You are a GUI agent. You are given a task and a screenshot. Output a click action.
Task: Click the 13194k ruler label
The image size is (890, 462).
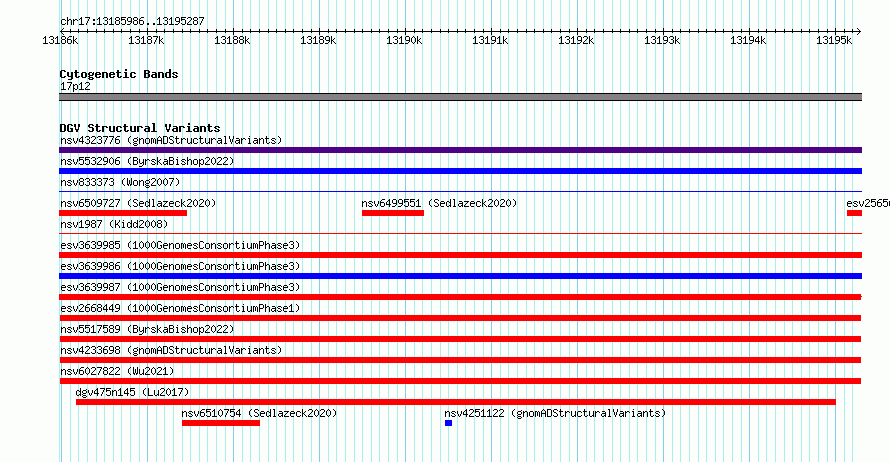pos(748,41)
